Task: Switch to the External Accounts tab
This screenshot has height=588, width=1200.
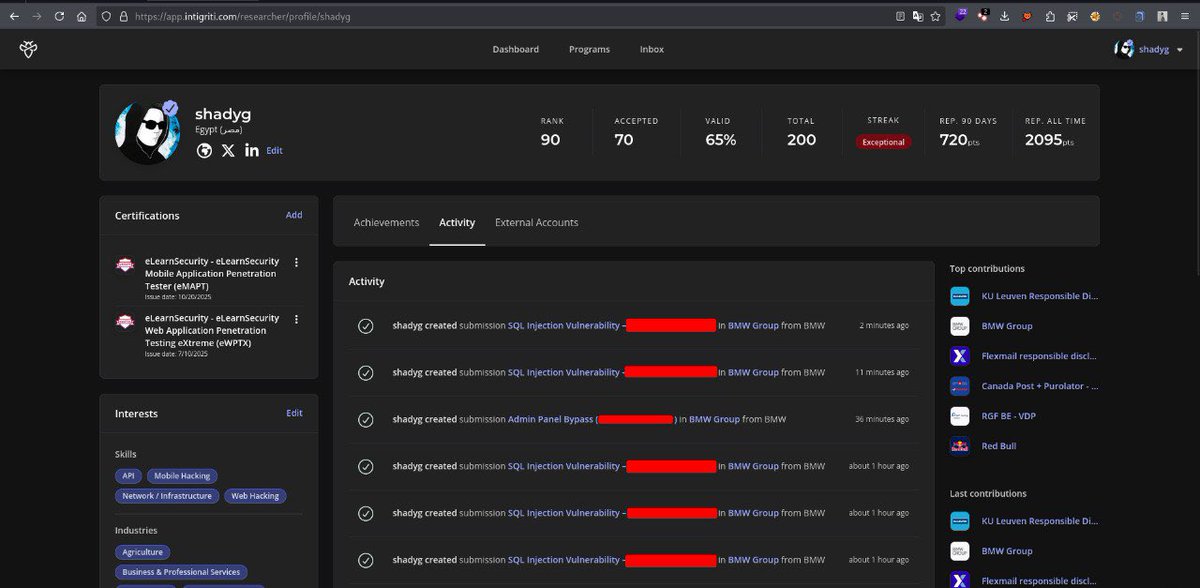Action: pos(536,222)
